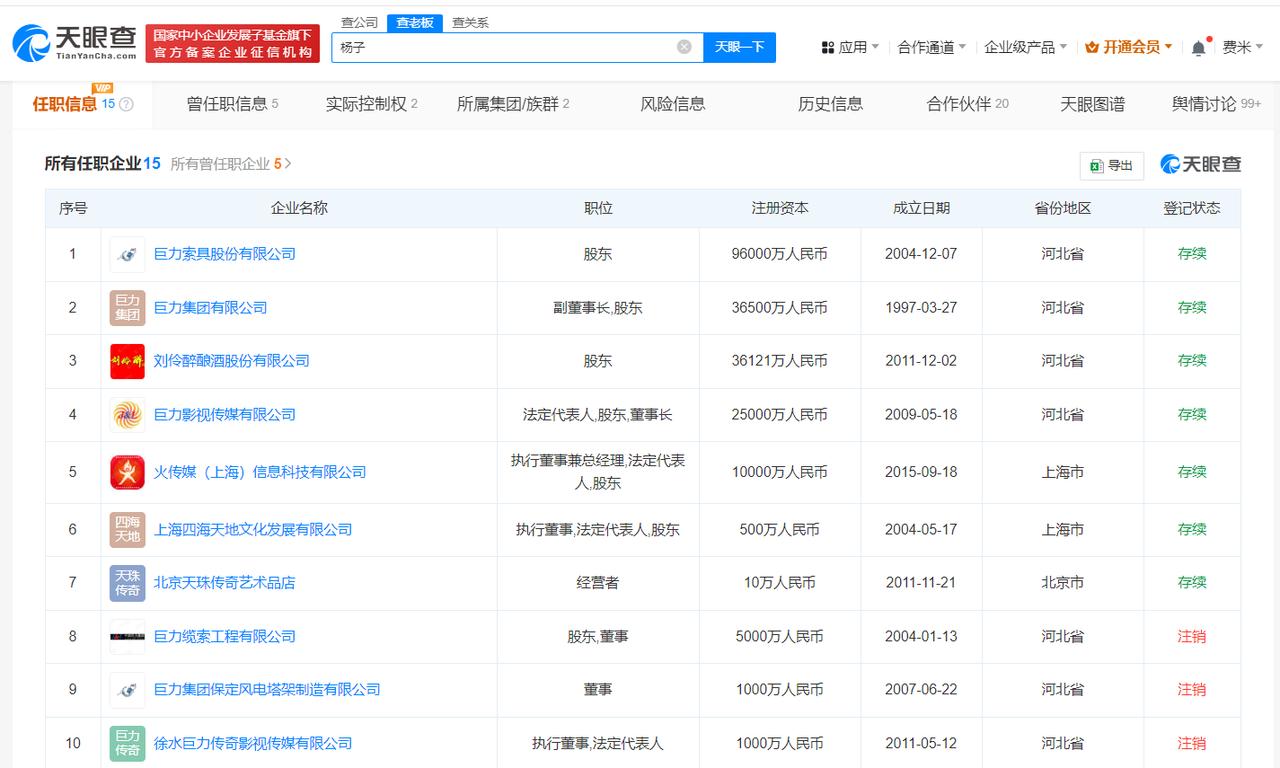1280x768 pixels.
Task: Open the 巨力索具股份有限公司 link
Action: [x=225, y=254]
